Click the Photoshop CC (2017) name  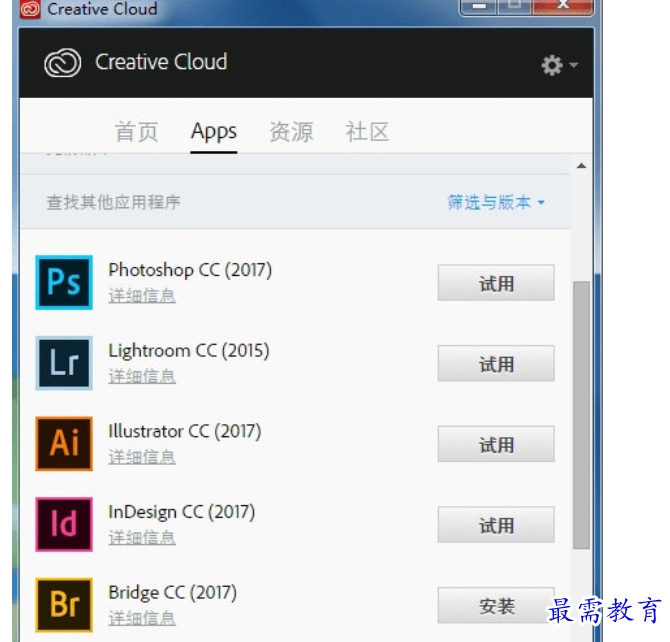click(x=190, y=270)
